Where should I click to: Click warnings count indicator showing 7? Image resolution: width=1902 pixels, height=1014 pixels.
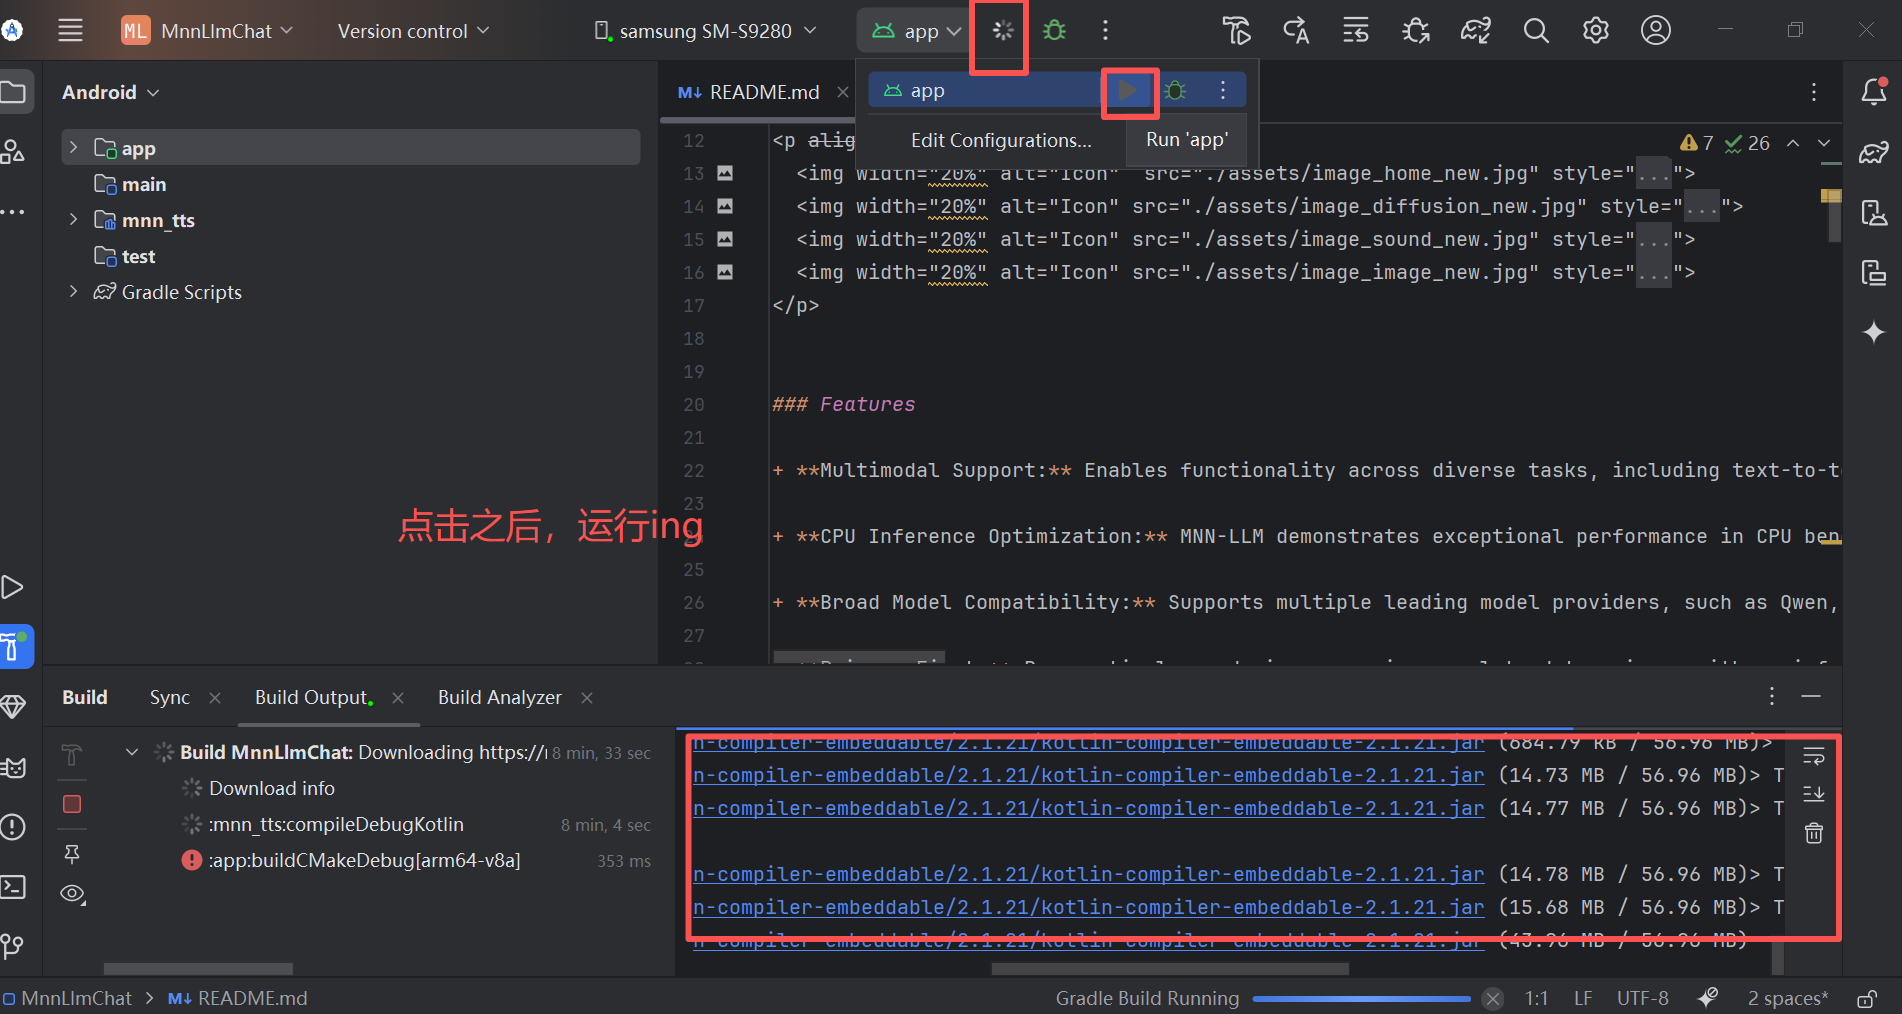pyautogui.click(x=1697, y=143)
